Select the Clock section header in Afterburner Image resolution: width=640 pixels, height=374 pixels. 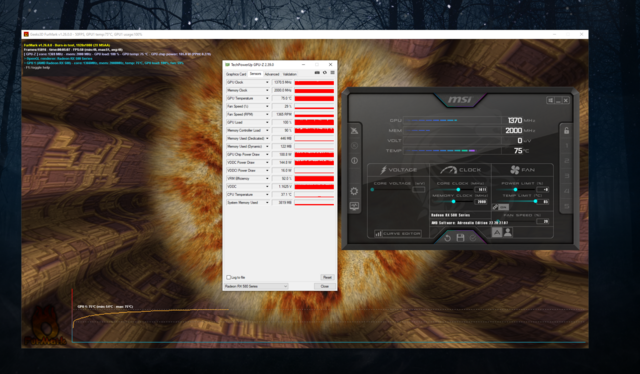click(x=460, y=170)
